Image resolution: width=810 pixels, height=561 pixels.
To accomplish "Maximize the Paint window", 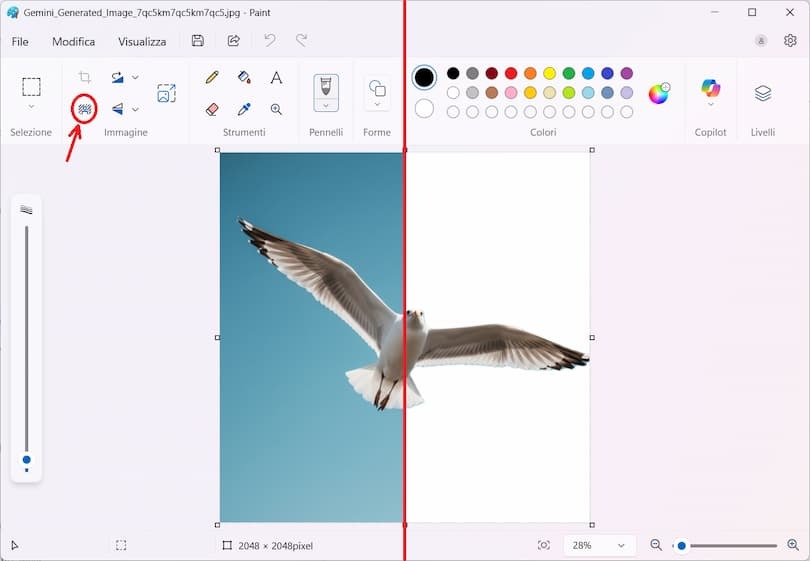I will pyautogui.click(x=752, y=12).
